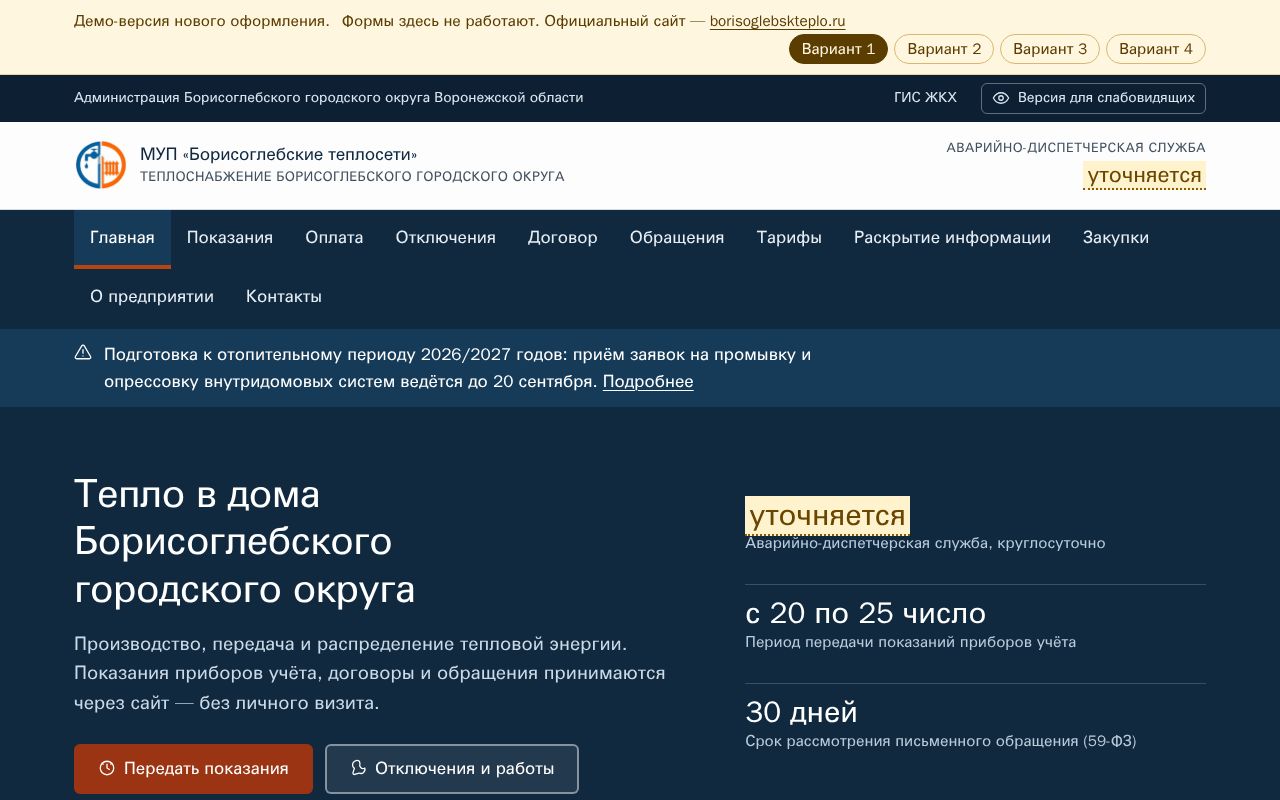Click the Борисоглебские теплосети logo icon
Screen dimensions: 1280x800
coord(101,165)
